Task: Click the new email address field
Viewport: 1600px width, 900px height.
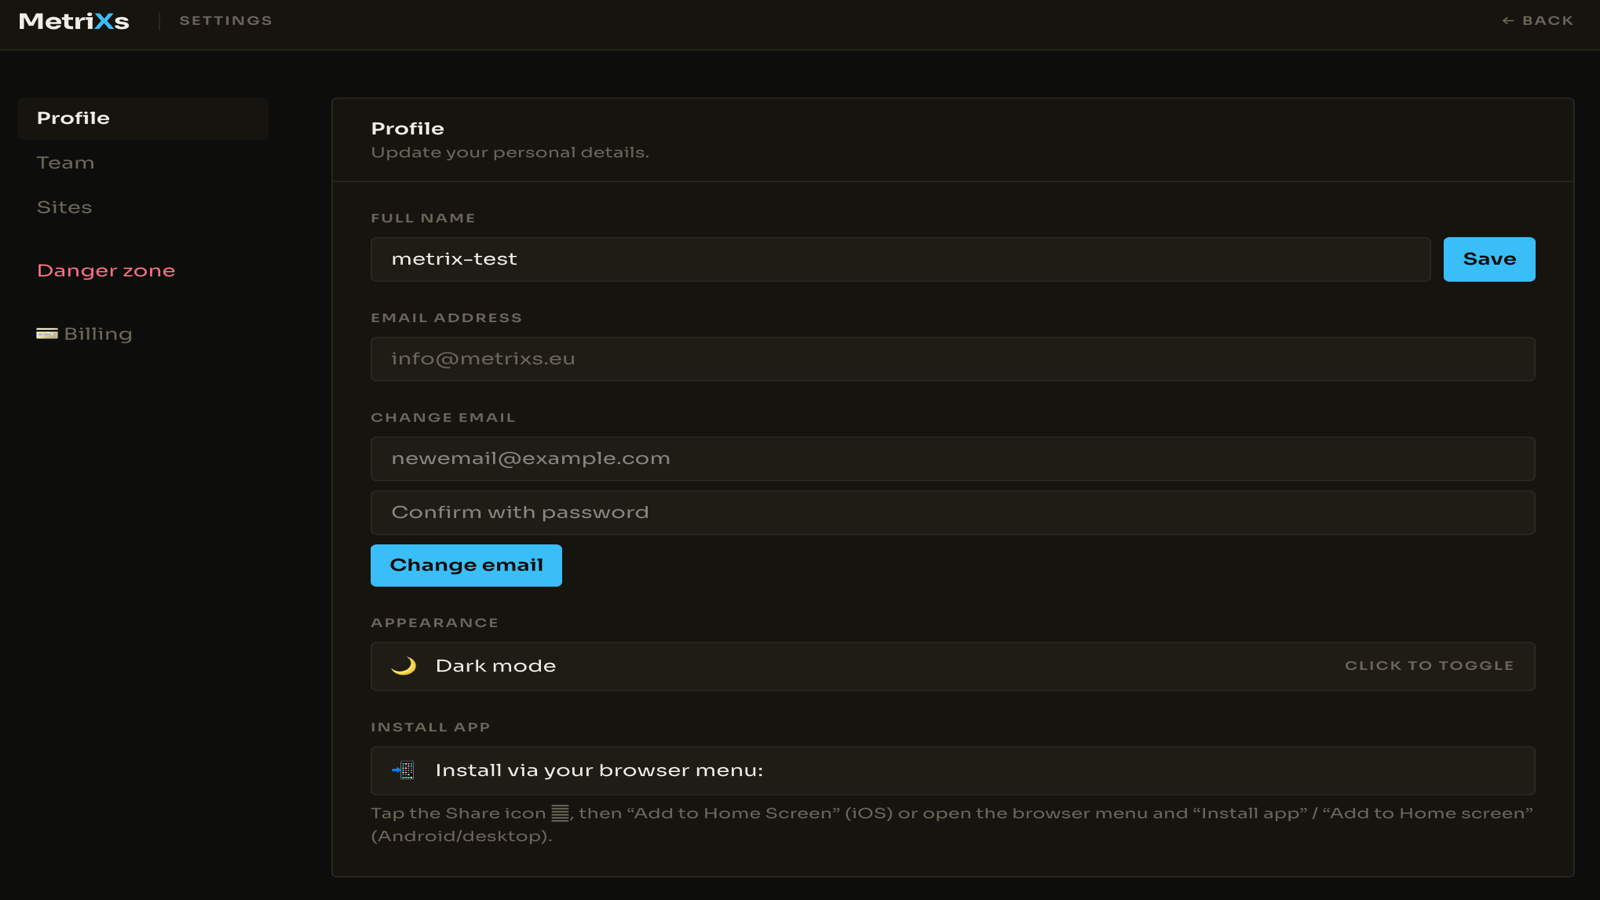Action: pos(952,459)
